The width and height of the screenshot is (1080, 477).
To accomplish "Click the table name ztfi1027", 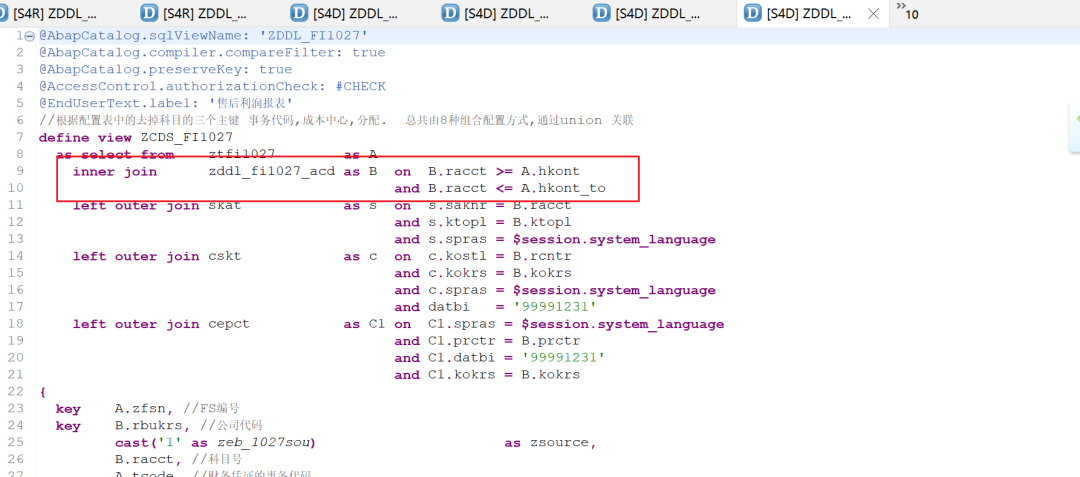I will pos(242,154).
